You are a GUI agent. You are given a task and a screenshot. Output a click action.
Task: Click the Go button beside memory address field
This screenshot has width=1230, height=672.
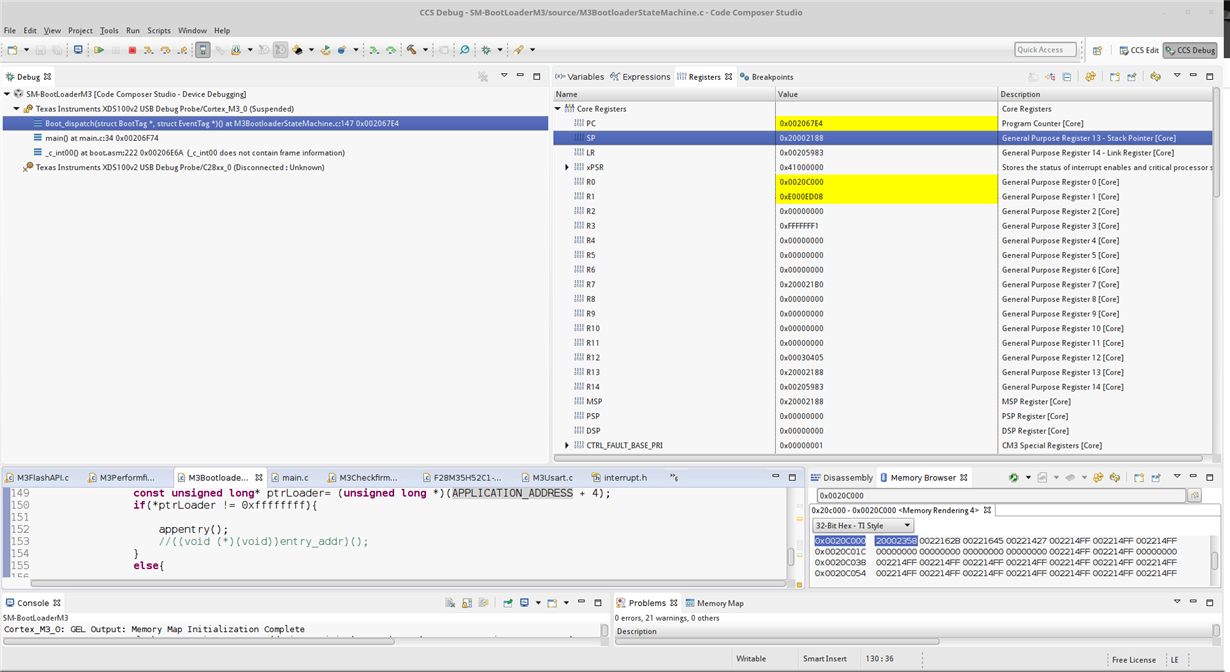pos(1194,496)
